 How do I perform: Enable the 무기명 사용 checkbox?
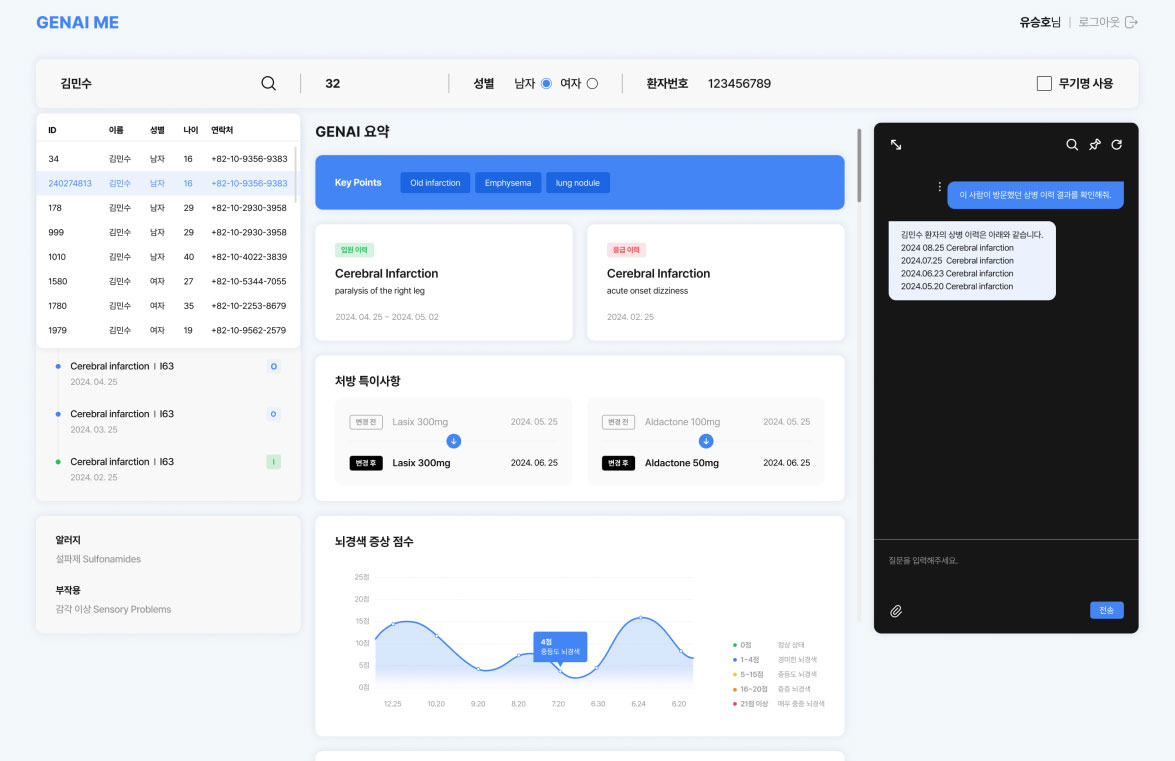pos(1044,84)
